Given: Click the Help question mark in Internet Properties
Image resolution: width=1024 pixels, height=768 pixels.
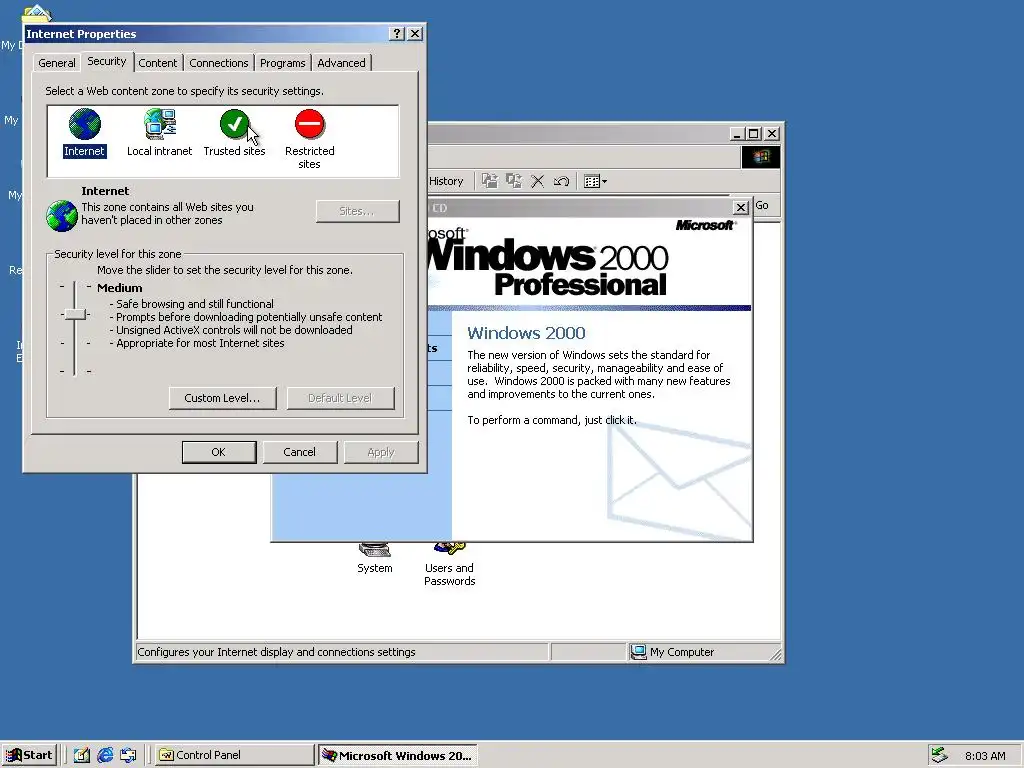Looking at the screenshot, I should point(397,34).
